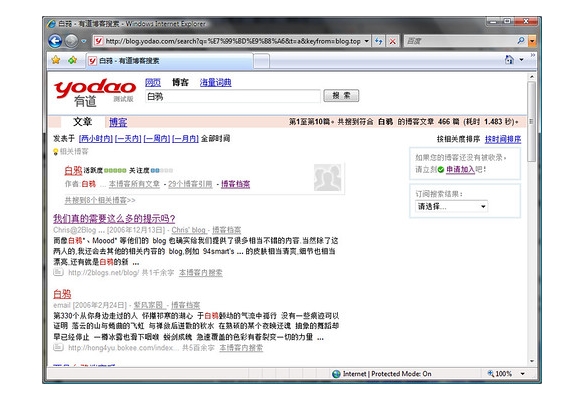Open 本博客内搜索 under 2blogs.net result
Image resolution: width=585 pixels, height=400 pixels.
point(201,273)
